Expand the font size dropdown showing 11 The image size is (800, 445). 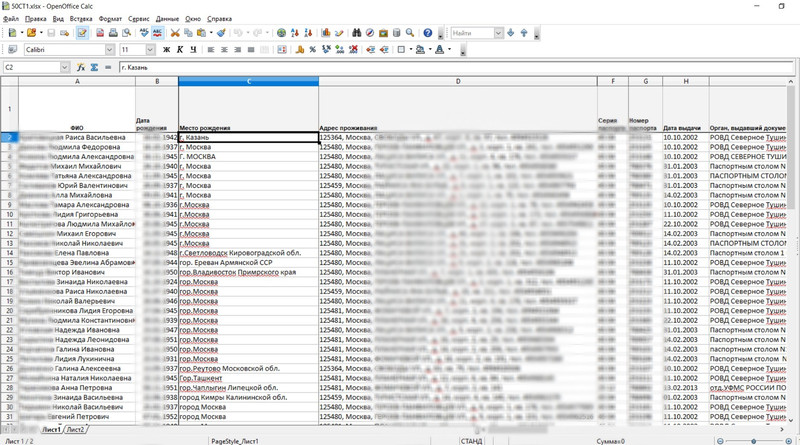(150, 49)
